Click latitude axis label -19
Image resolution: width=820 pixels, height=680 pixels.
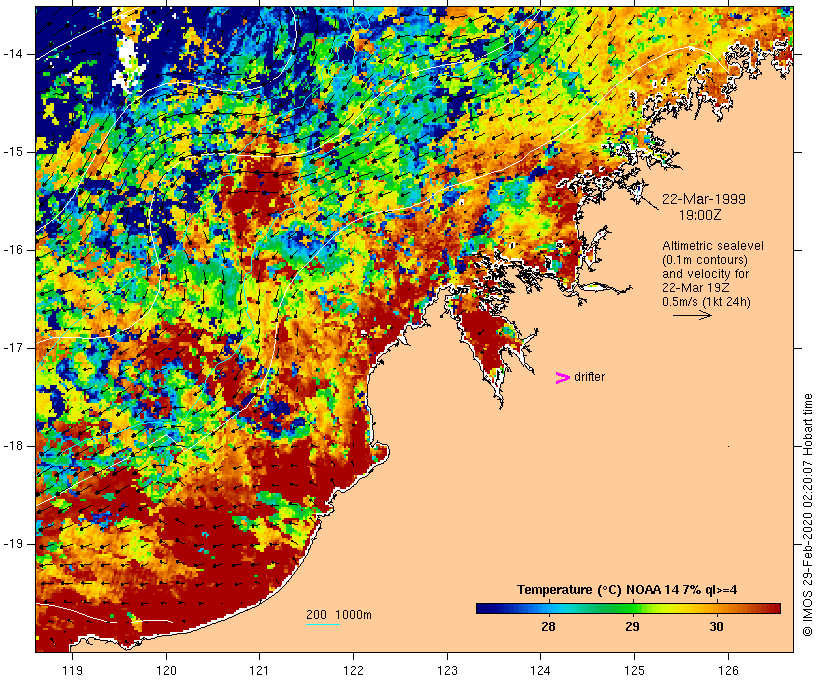(x=12, y=544)
